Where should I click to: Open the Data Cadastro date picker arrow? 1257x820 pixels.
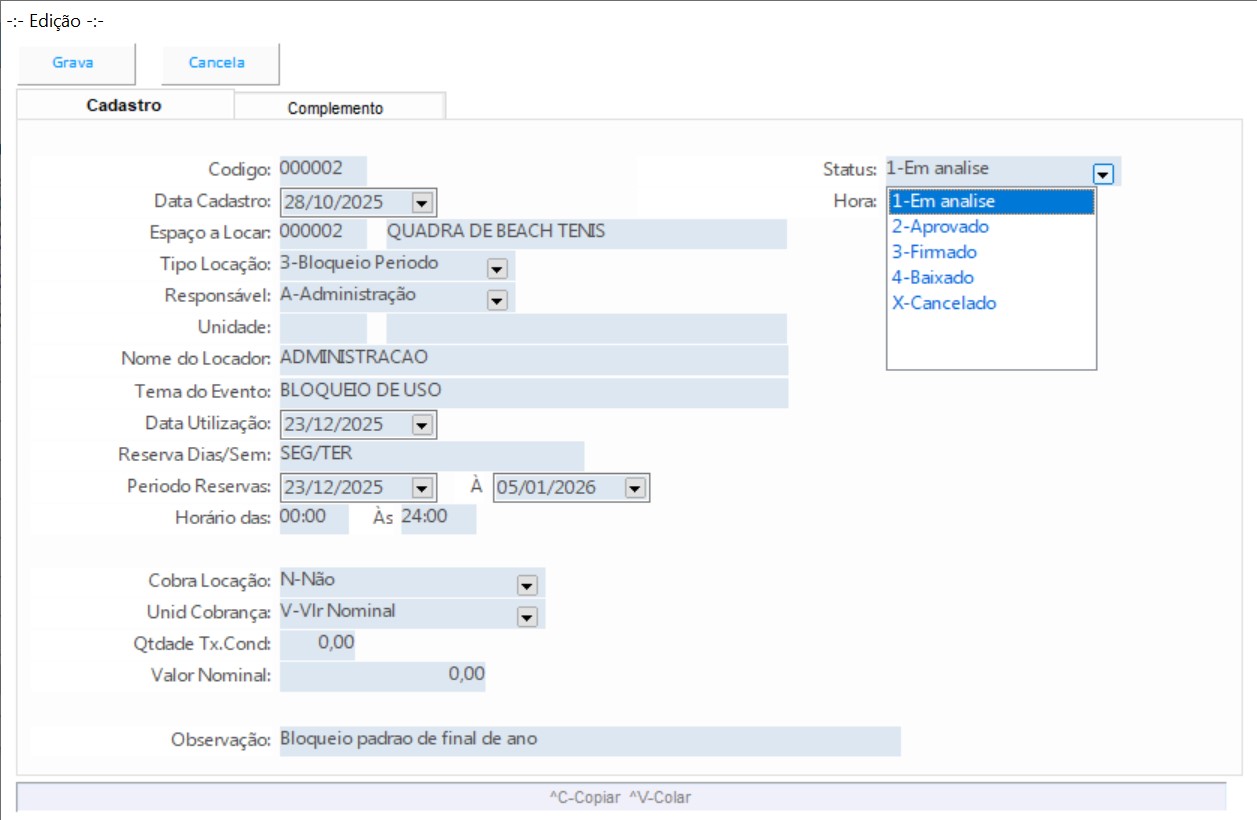click(421, 203)
